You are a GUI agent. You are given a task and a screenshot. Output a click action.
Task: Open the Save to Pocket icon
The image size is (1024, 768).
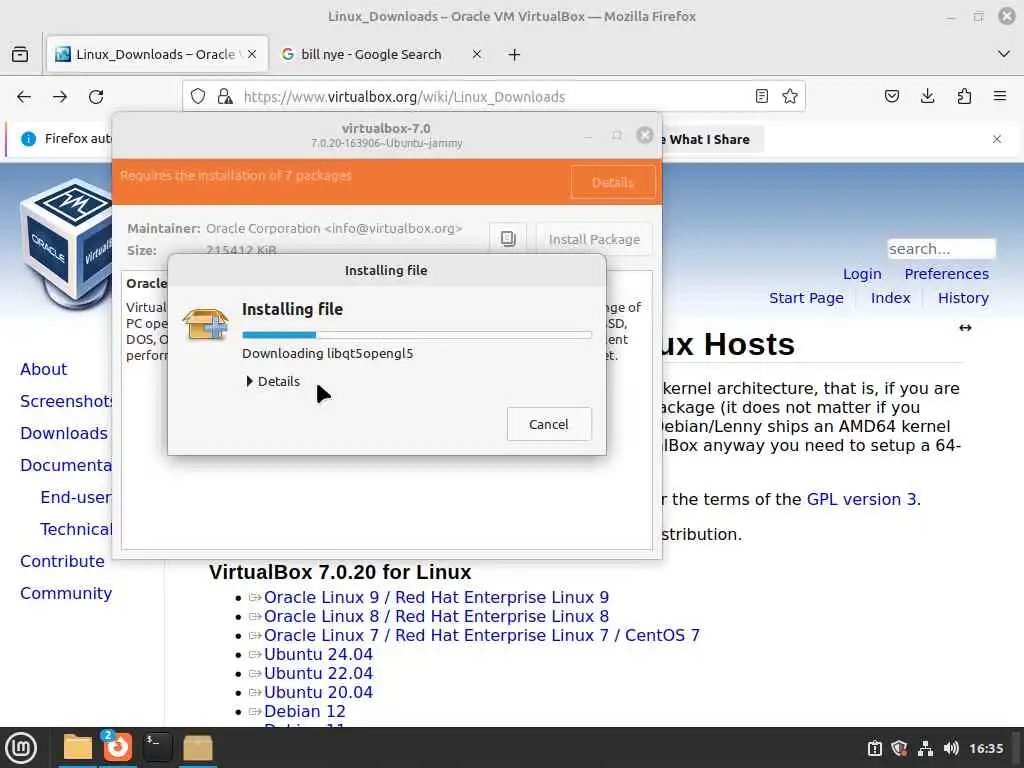tap(891, 97)
